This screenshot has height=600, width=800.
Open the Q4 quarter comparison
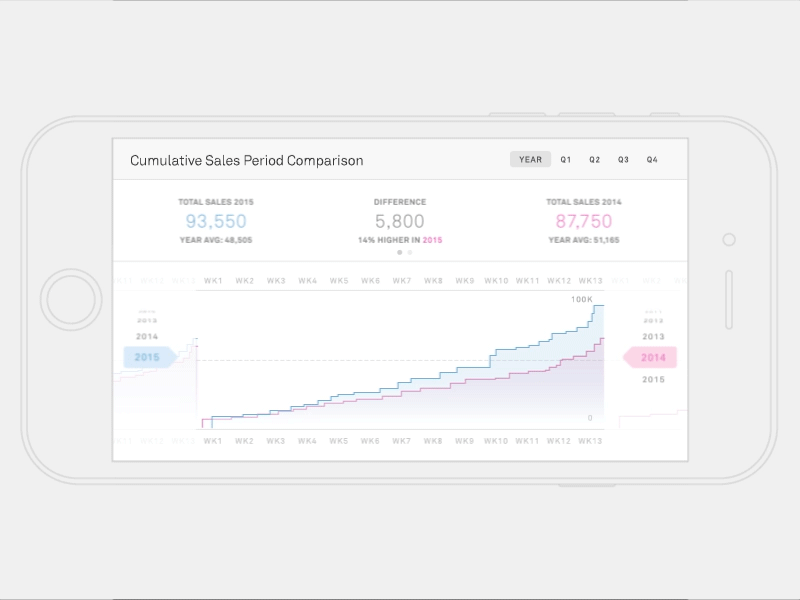tap(653, 158)
